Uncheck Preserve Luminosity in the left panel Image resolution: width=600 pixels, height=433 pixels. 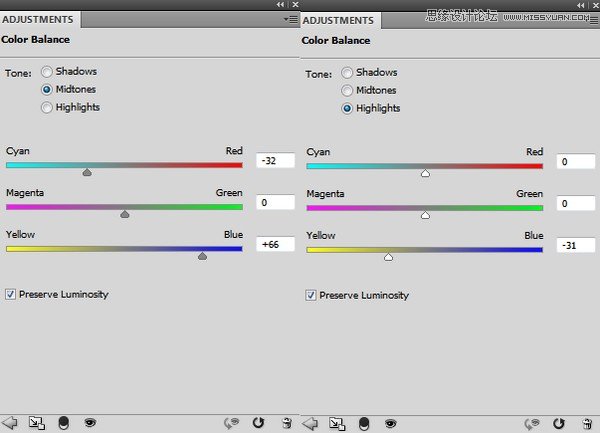pos(12,295)
